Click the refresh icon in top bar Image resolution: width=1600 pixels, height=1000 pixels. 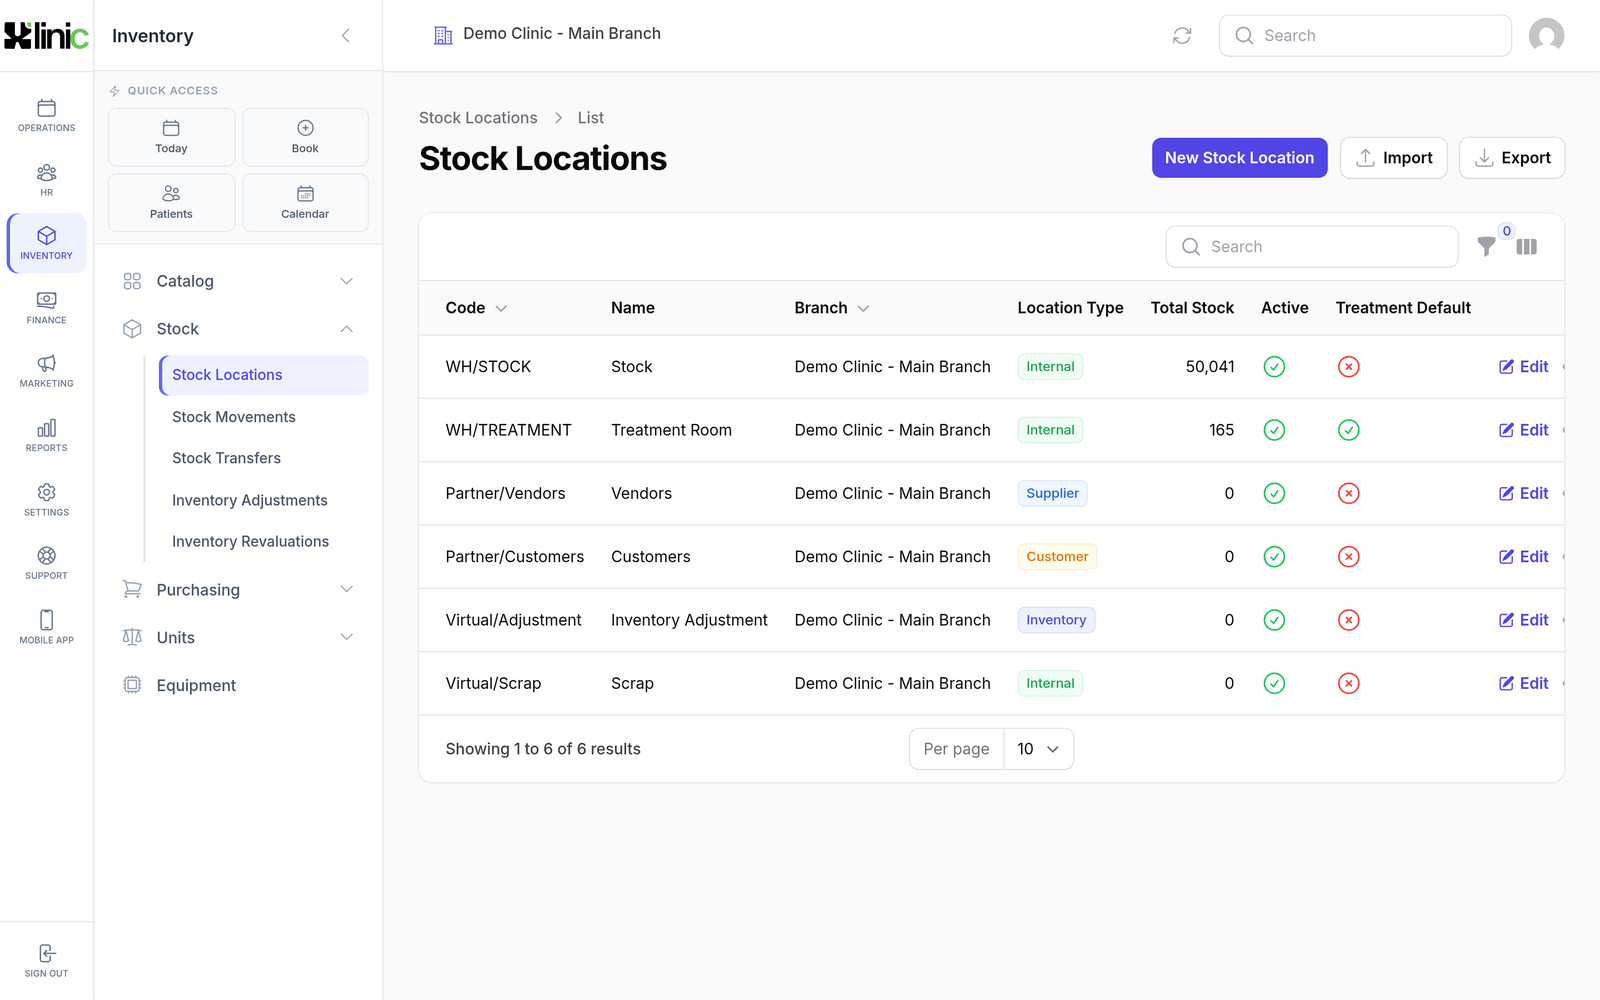1182,36
